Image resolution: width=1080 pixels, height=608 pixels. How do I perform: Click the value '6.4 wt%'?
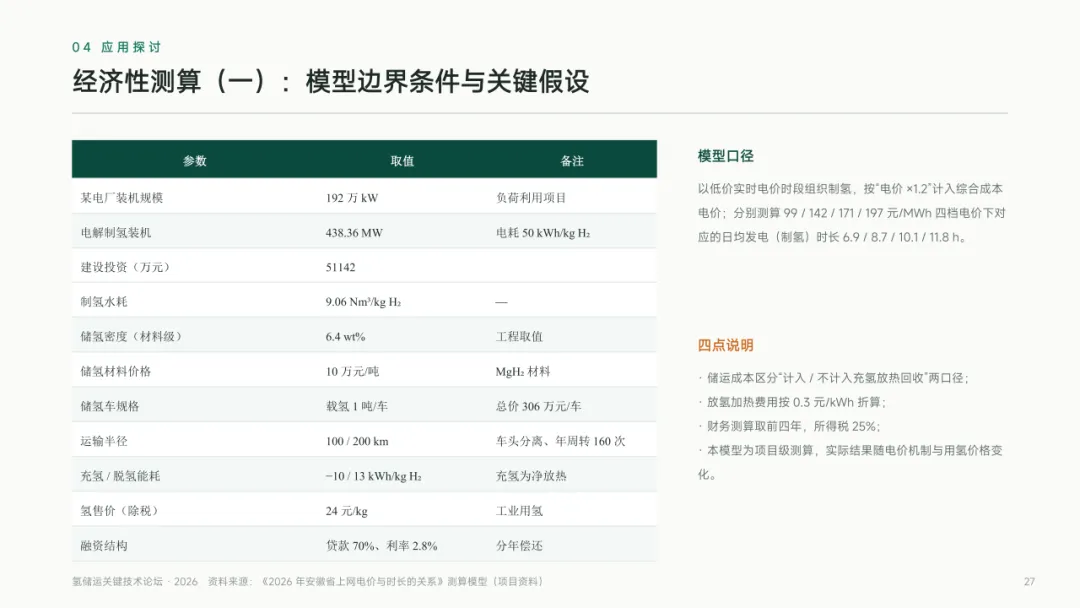point(345,337)
